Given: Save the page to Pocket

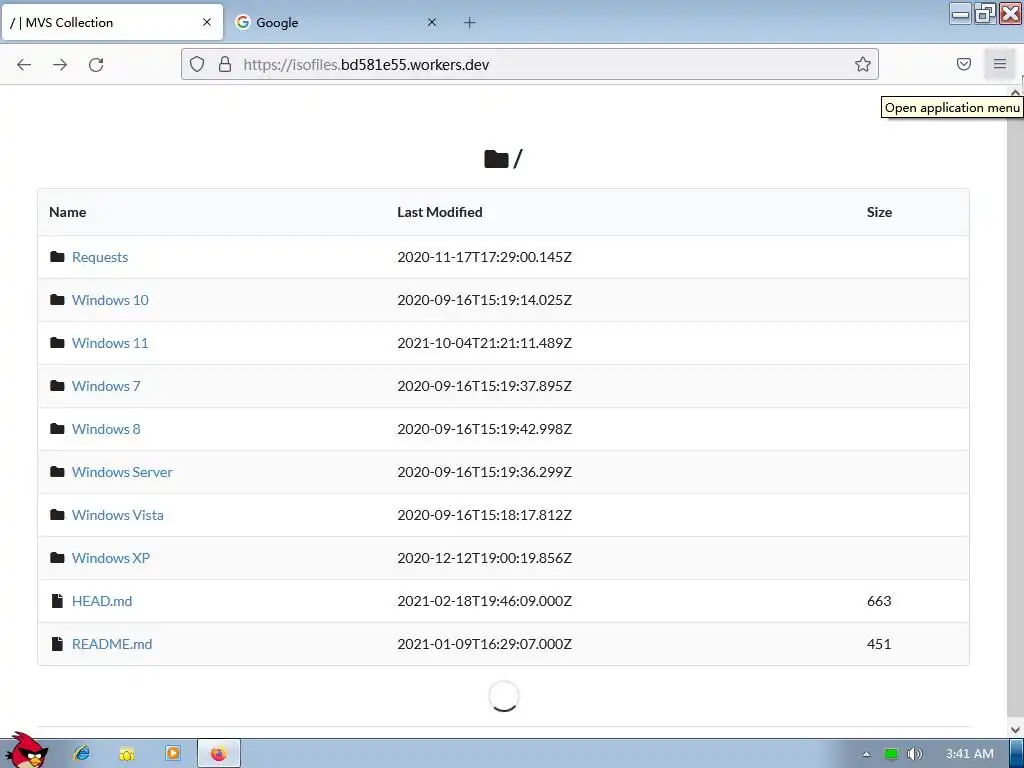Looking at the screenshot, I should point(964,64).
